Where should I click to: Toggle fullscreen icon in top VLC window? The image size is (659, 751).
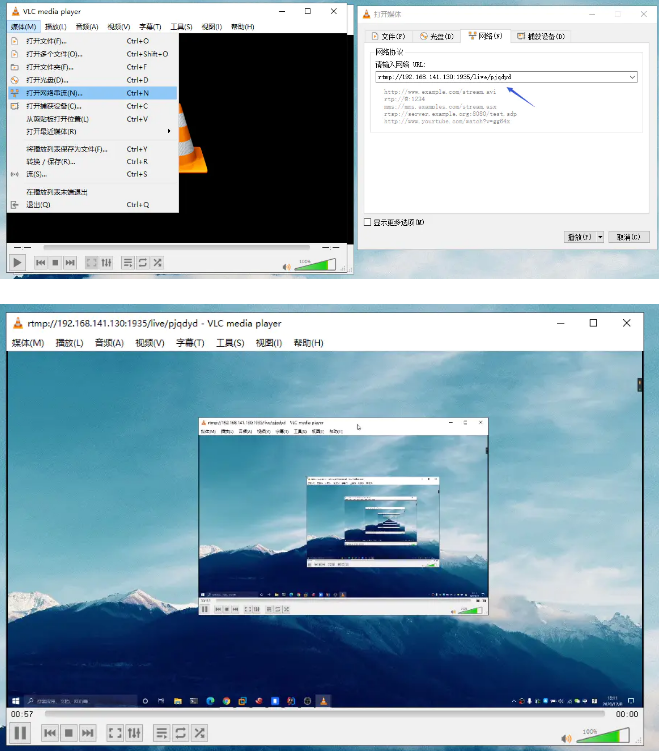click(x=91, y=262)
